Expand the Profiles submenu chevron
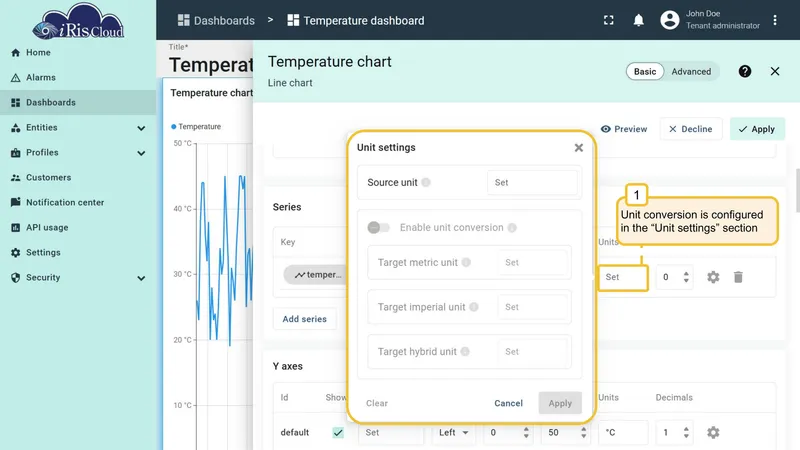This screenshot has height=450, width=800. tap(141, 153)
